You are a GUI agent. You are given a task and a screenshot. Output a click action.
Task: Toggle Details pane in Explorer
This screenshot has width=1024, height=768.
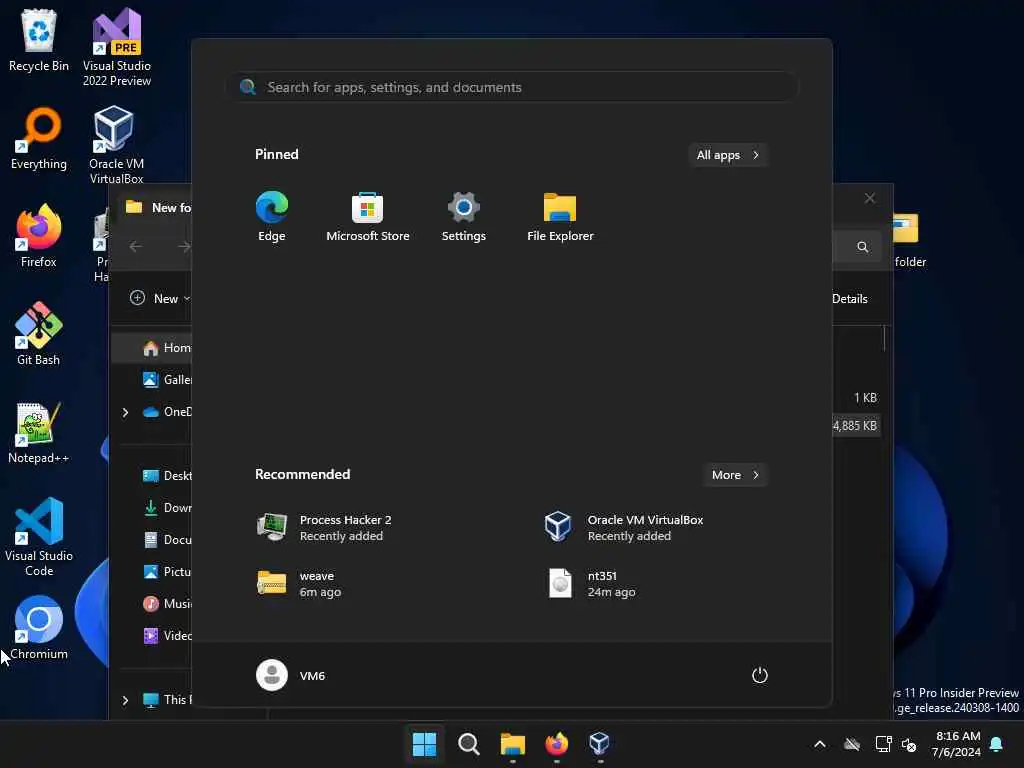[x=850, y=298]
